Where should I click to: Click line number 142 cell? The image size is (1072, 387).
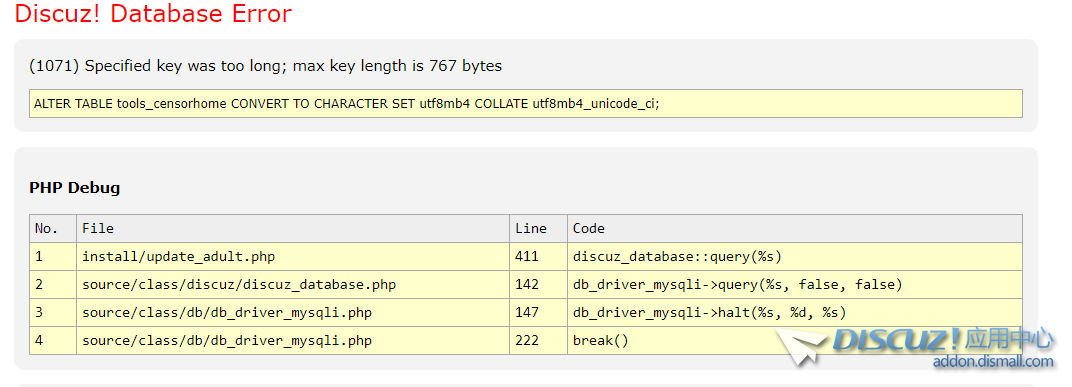tap(538, 284)
